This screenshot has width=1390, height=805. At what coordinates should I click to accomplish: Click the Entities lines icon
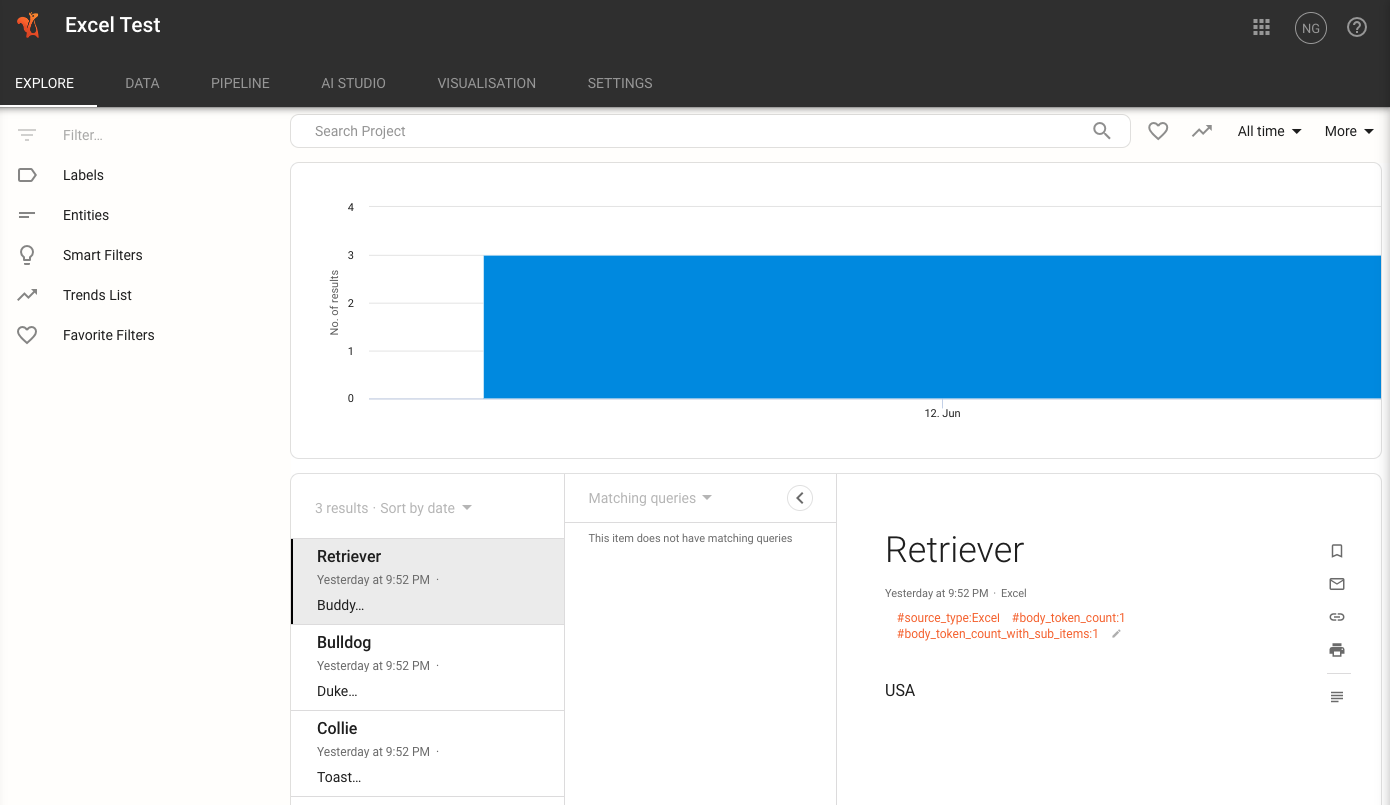tap(27, 215)
